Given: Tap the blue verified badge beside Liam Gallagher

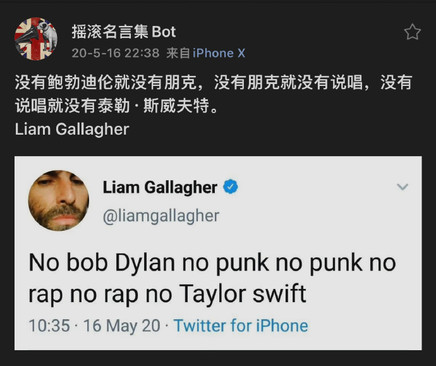Looking at the screenshot, I should 230,187.
